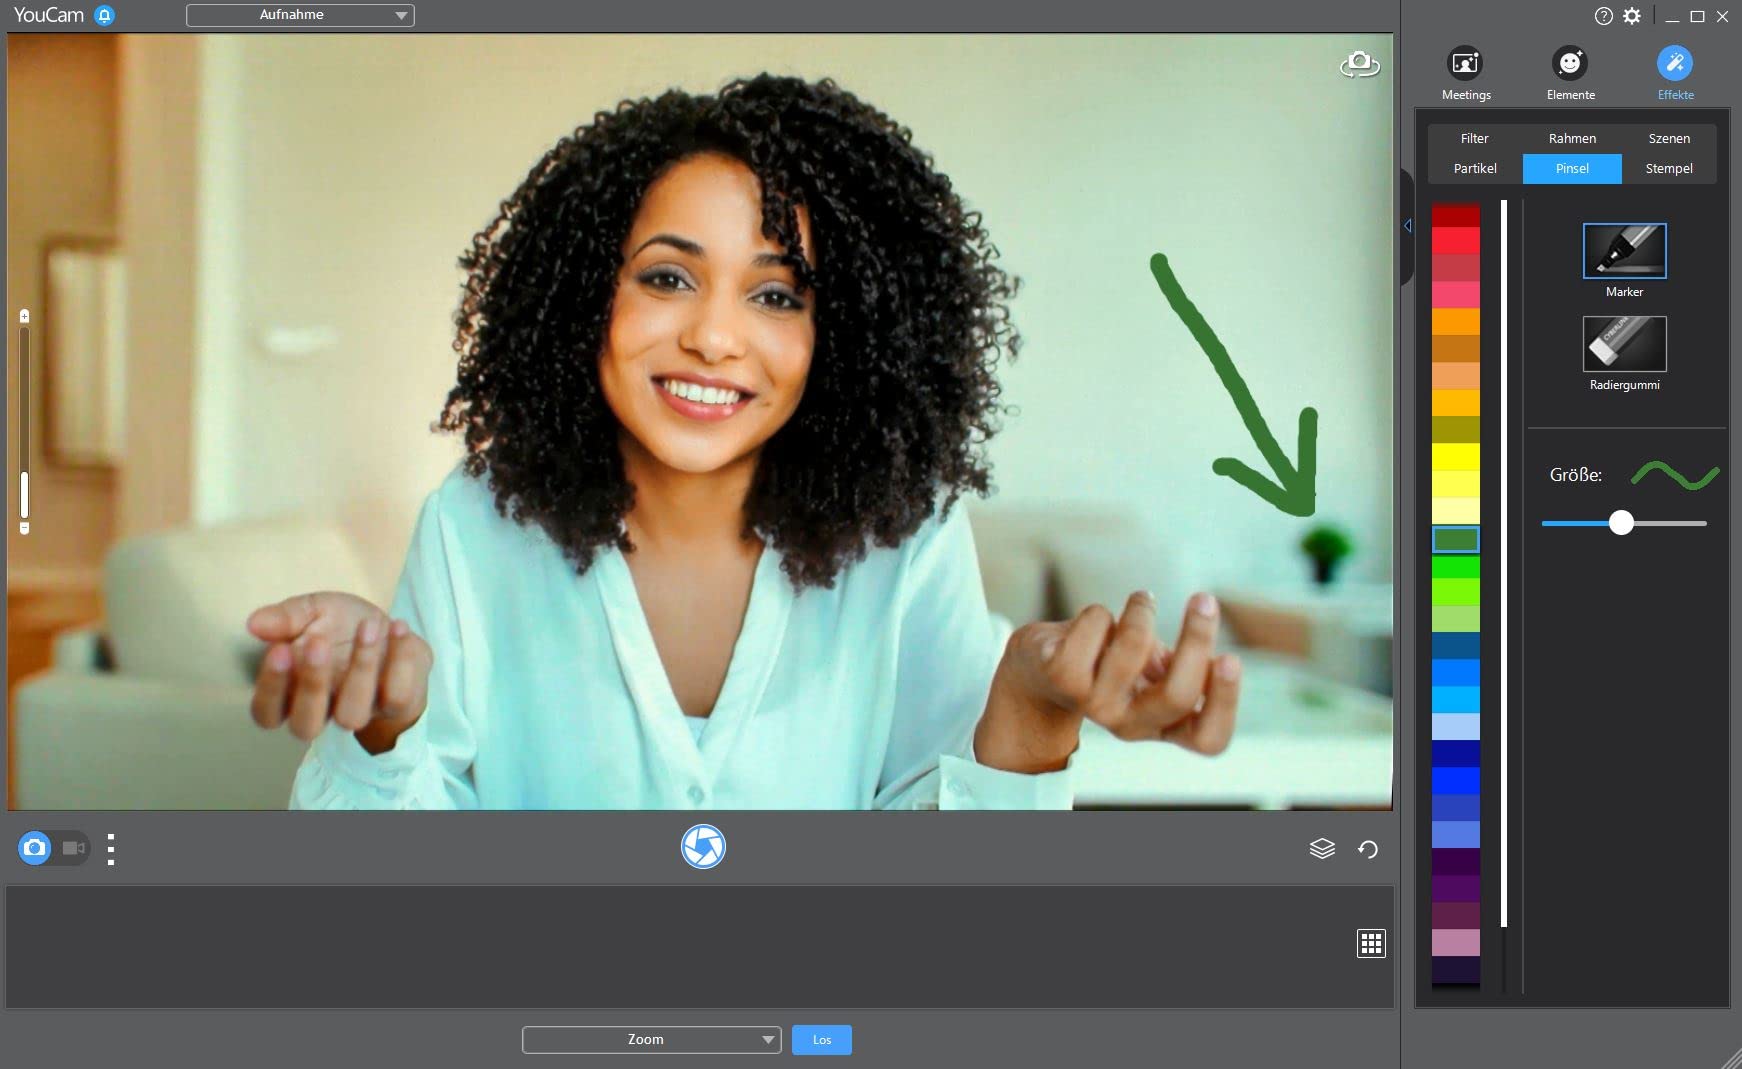Screen dimensions: 1742x1069
Task: Open the Aufnahme mode dropdown
Action: 300,15
